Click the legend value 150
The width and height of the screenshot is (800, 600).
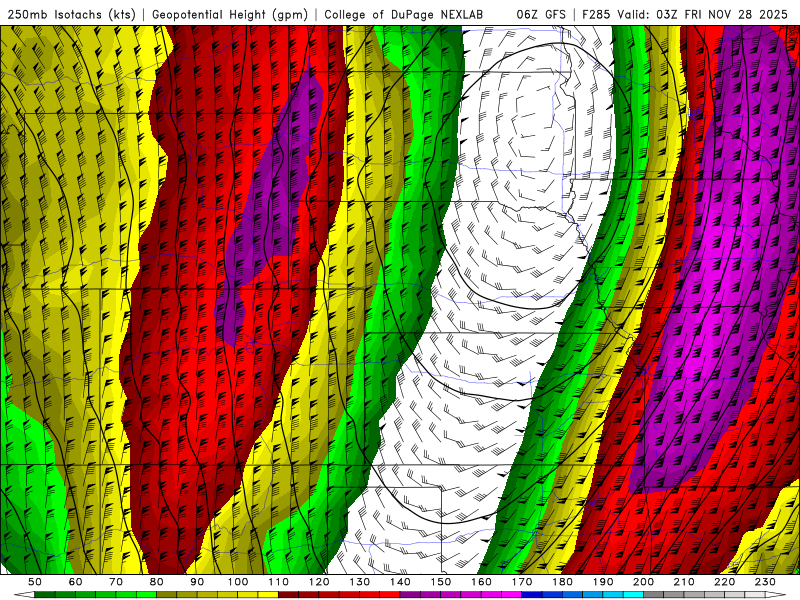[441, 582]
